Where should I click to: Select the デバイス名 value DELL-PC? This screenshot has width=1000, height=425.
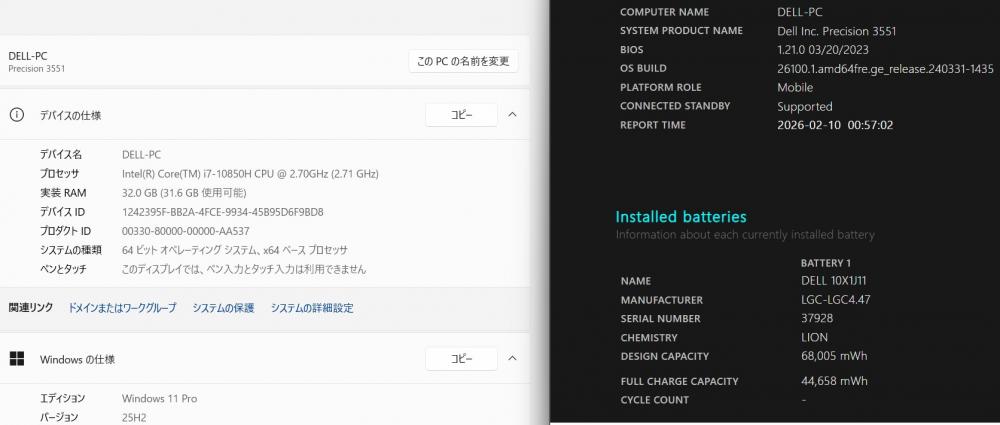[142, 154]
